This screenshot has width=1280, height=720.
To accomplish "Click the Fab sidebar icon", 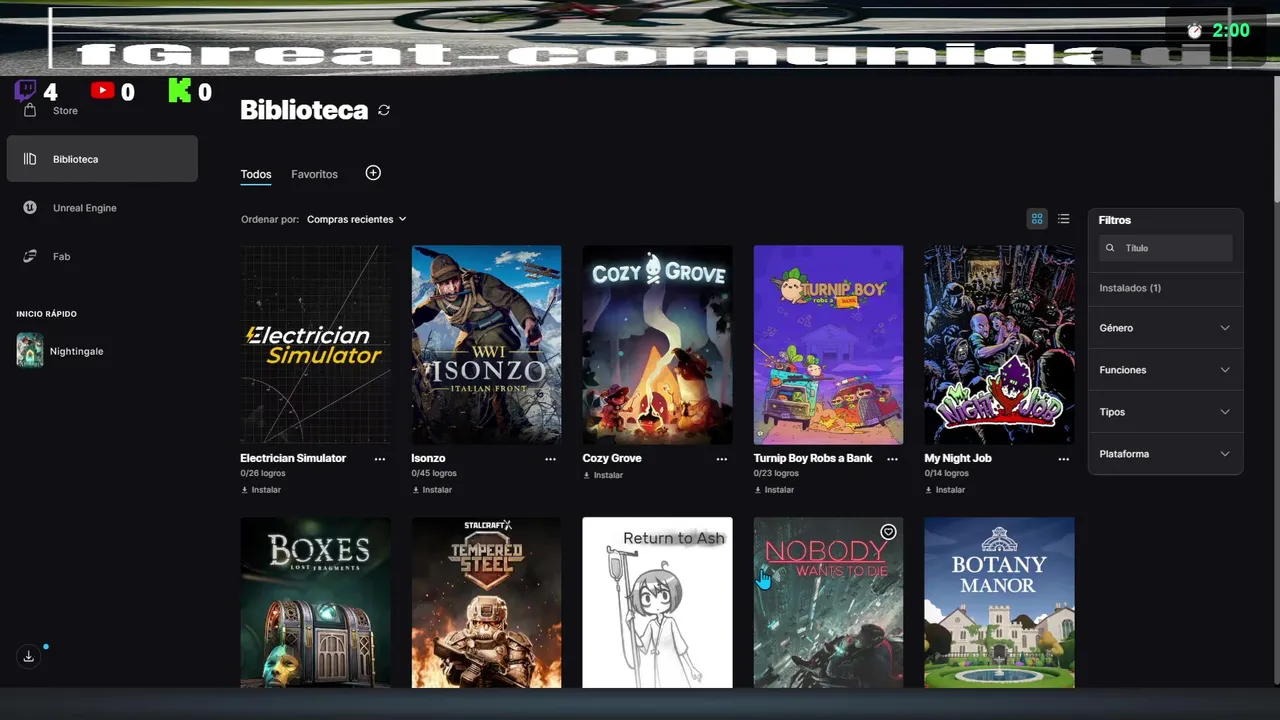I will 30,257.
